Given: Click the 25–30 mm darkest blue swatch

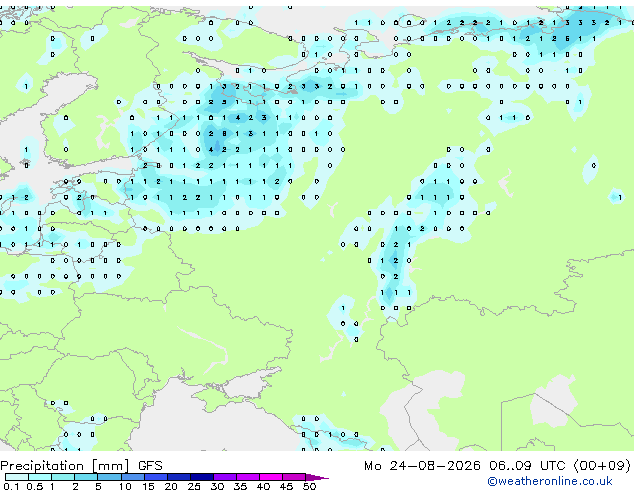Looking at the screenshot, I should [201, 477].
